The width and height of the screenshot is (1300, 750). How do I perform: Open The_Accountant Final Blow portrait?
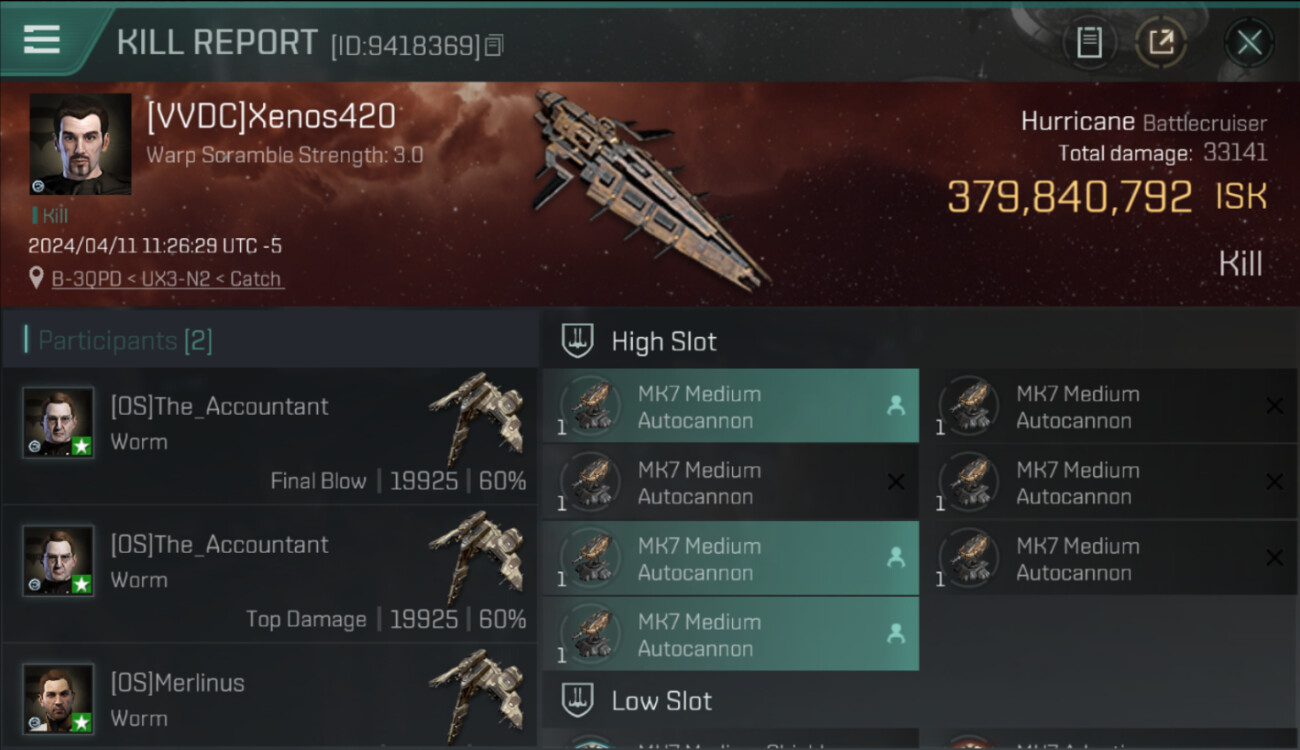point(59,423)
